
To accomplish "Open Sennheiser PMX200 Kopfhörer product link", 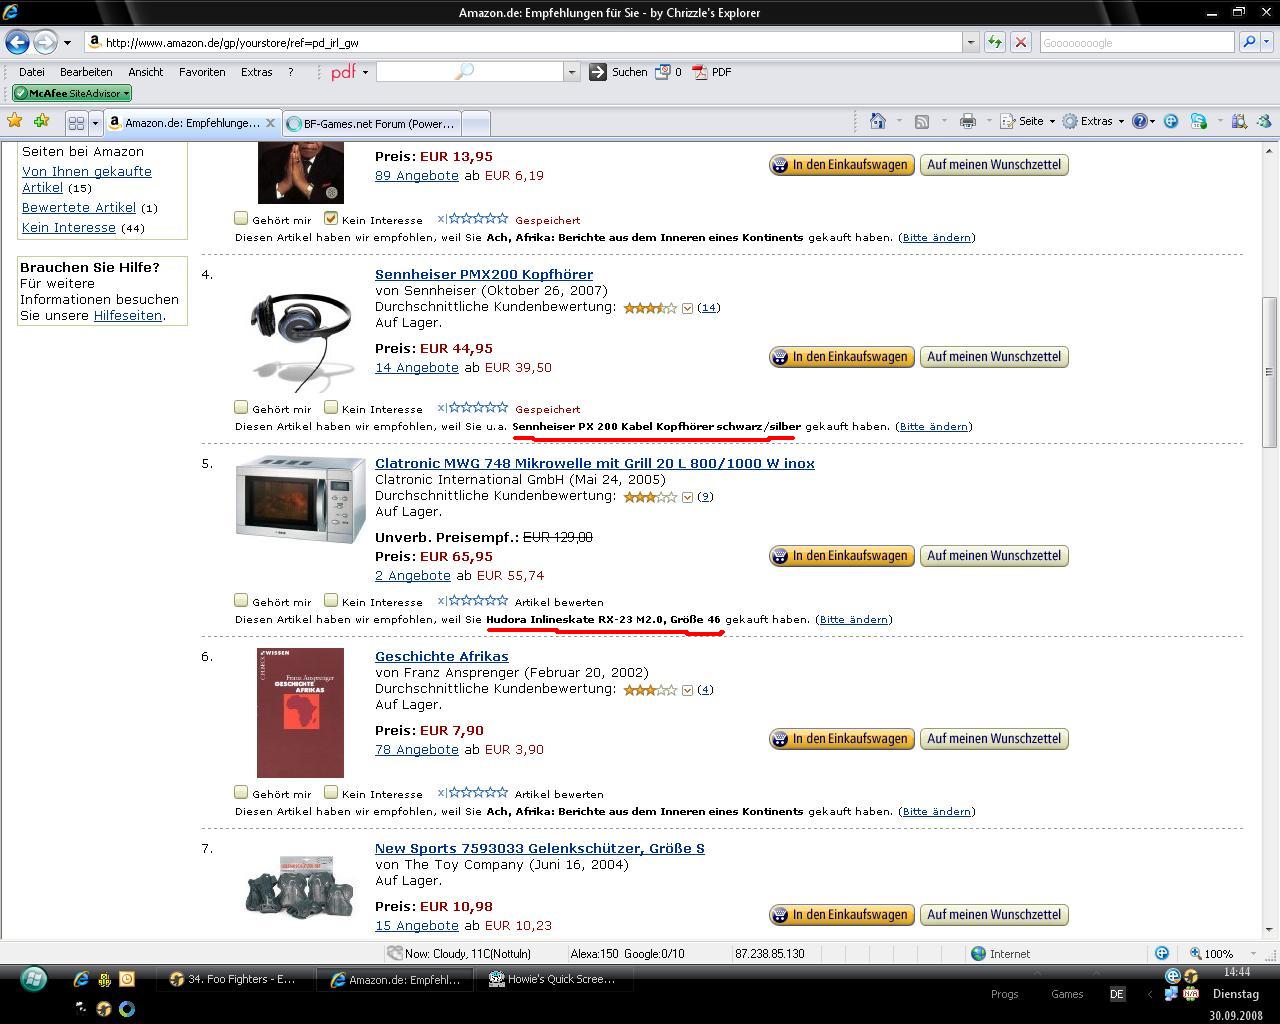I will pyautogui.click(x=484, y=274).
